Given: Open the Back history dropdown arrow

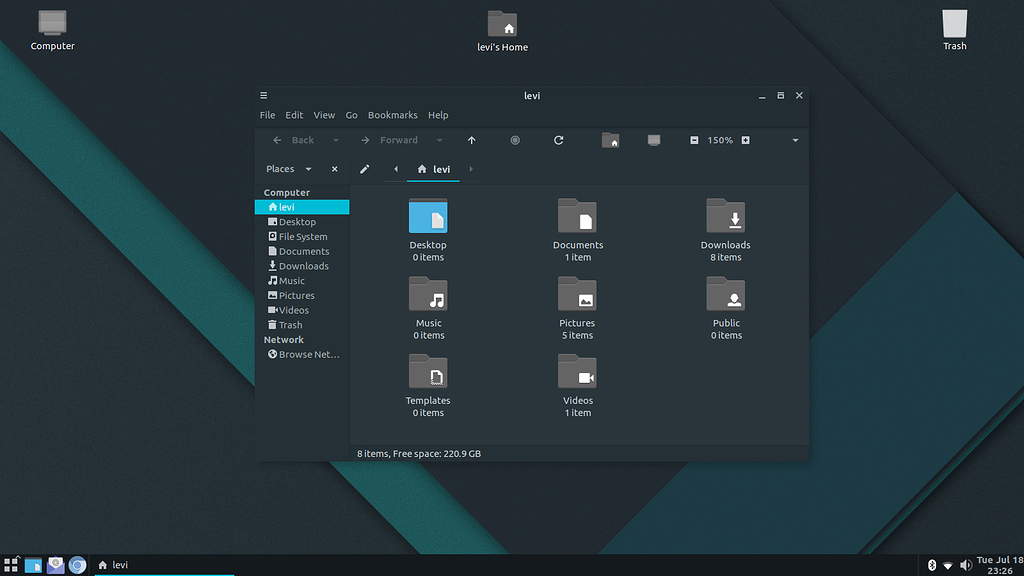Looking at the screenshot, I should pos(336,140).
